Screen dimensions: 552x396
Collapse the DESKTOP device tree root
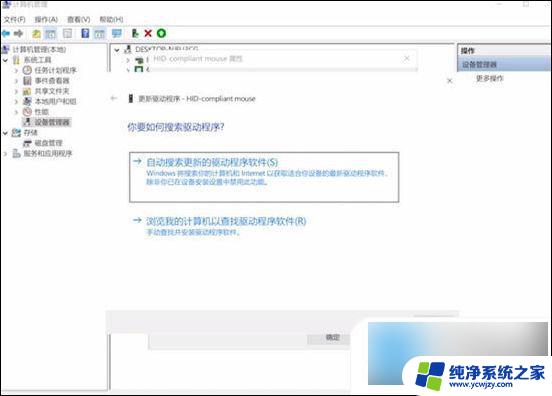tap(117, 50)
